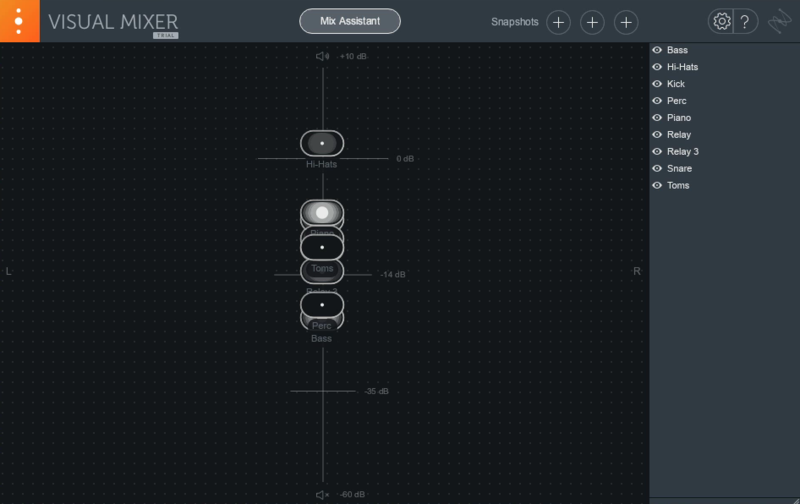Viewport: 800px width, 504px height.
Task: Click the loud speaker icon at +10 dB
Action: click(x=322, y=56)
